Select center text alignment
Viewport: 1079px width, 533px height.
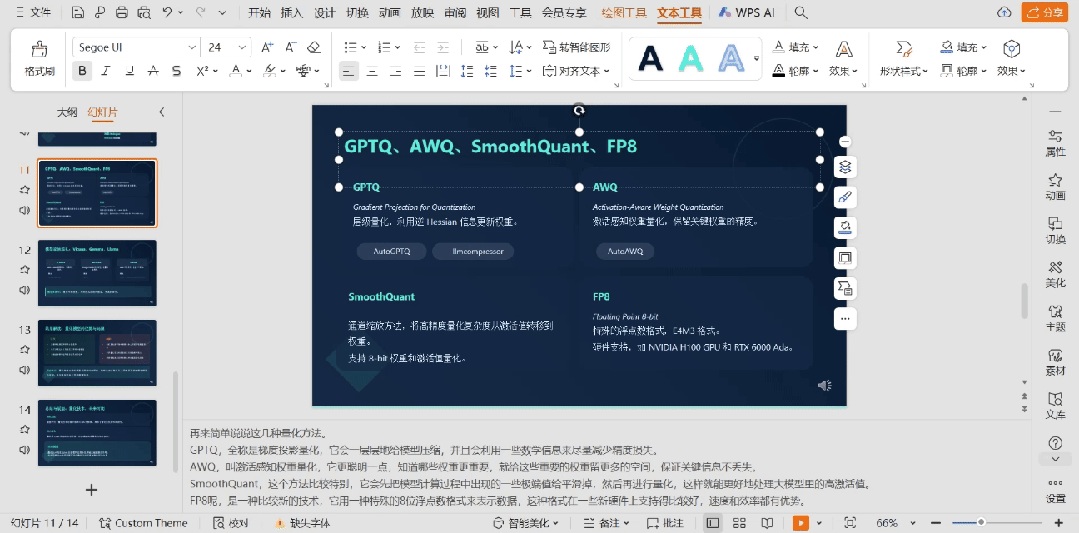[372, 71]
